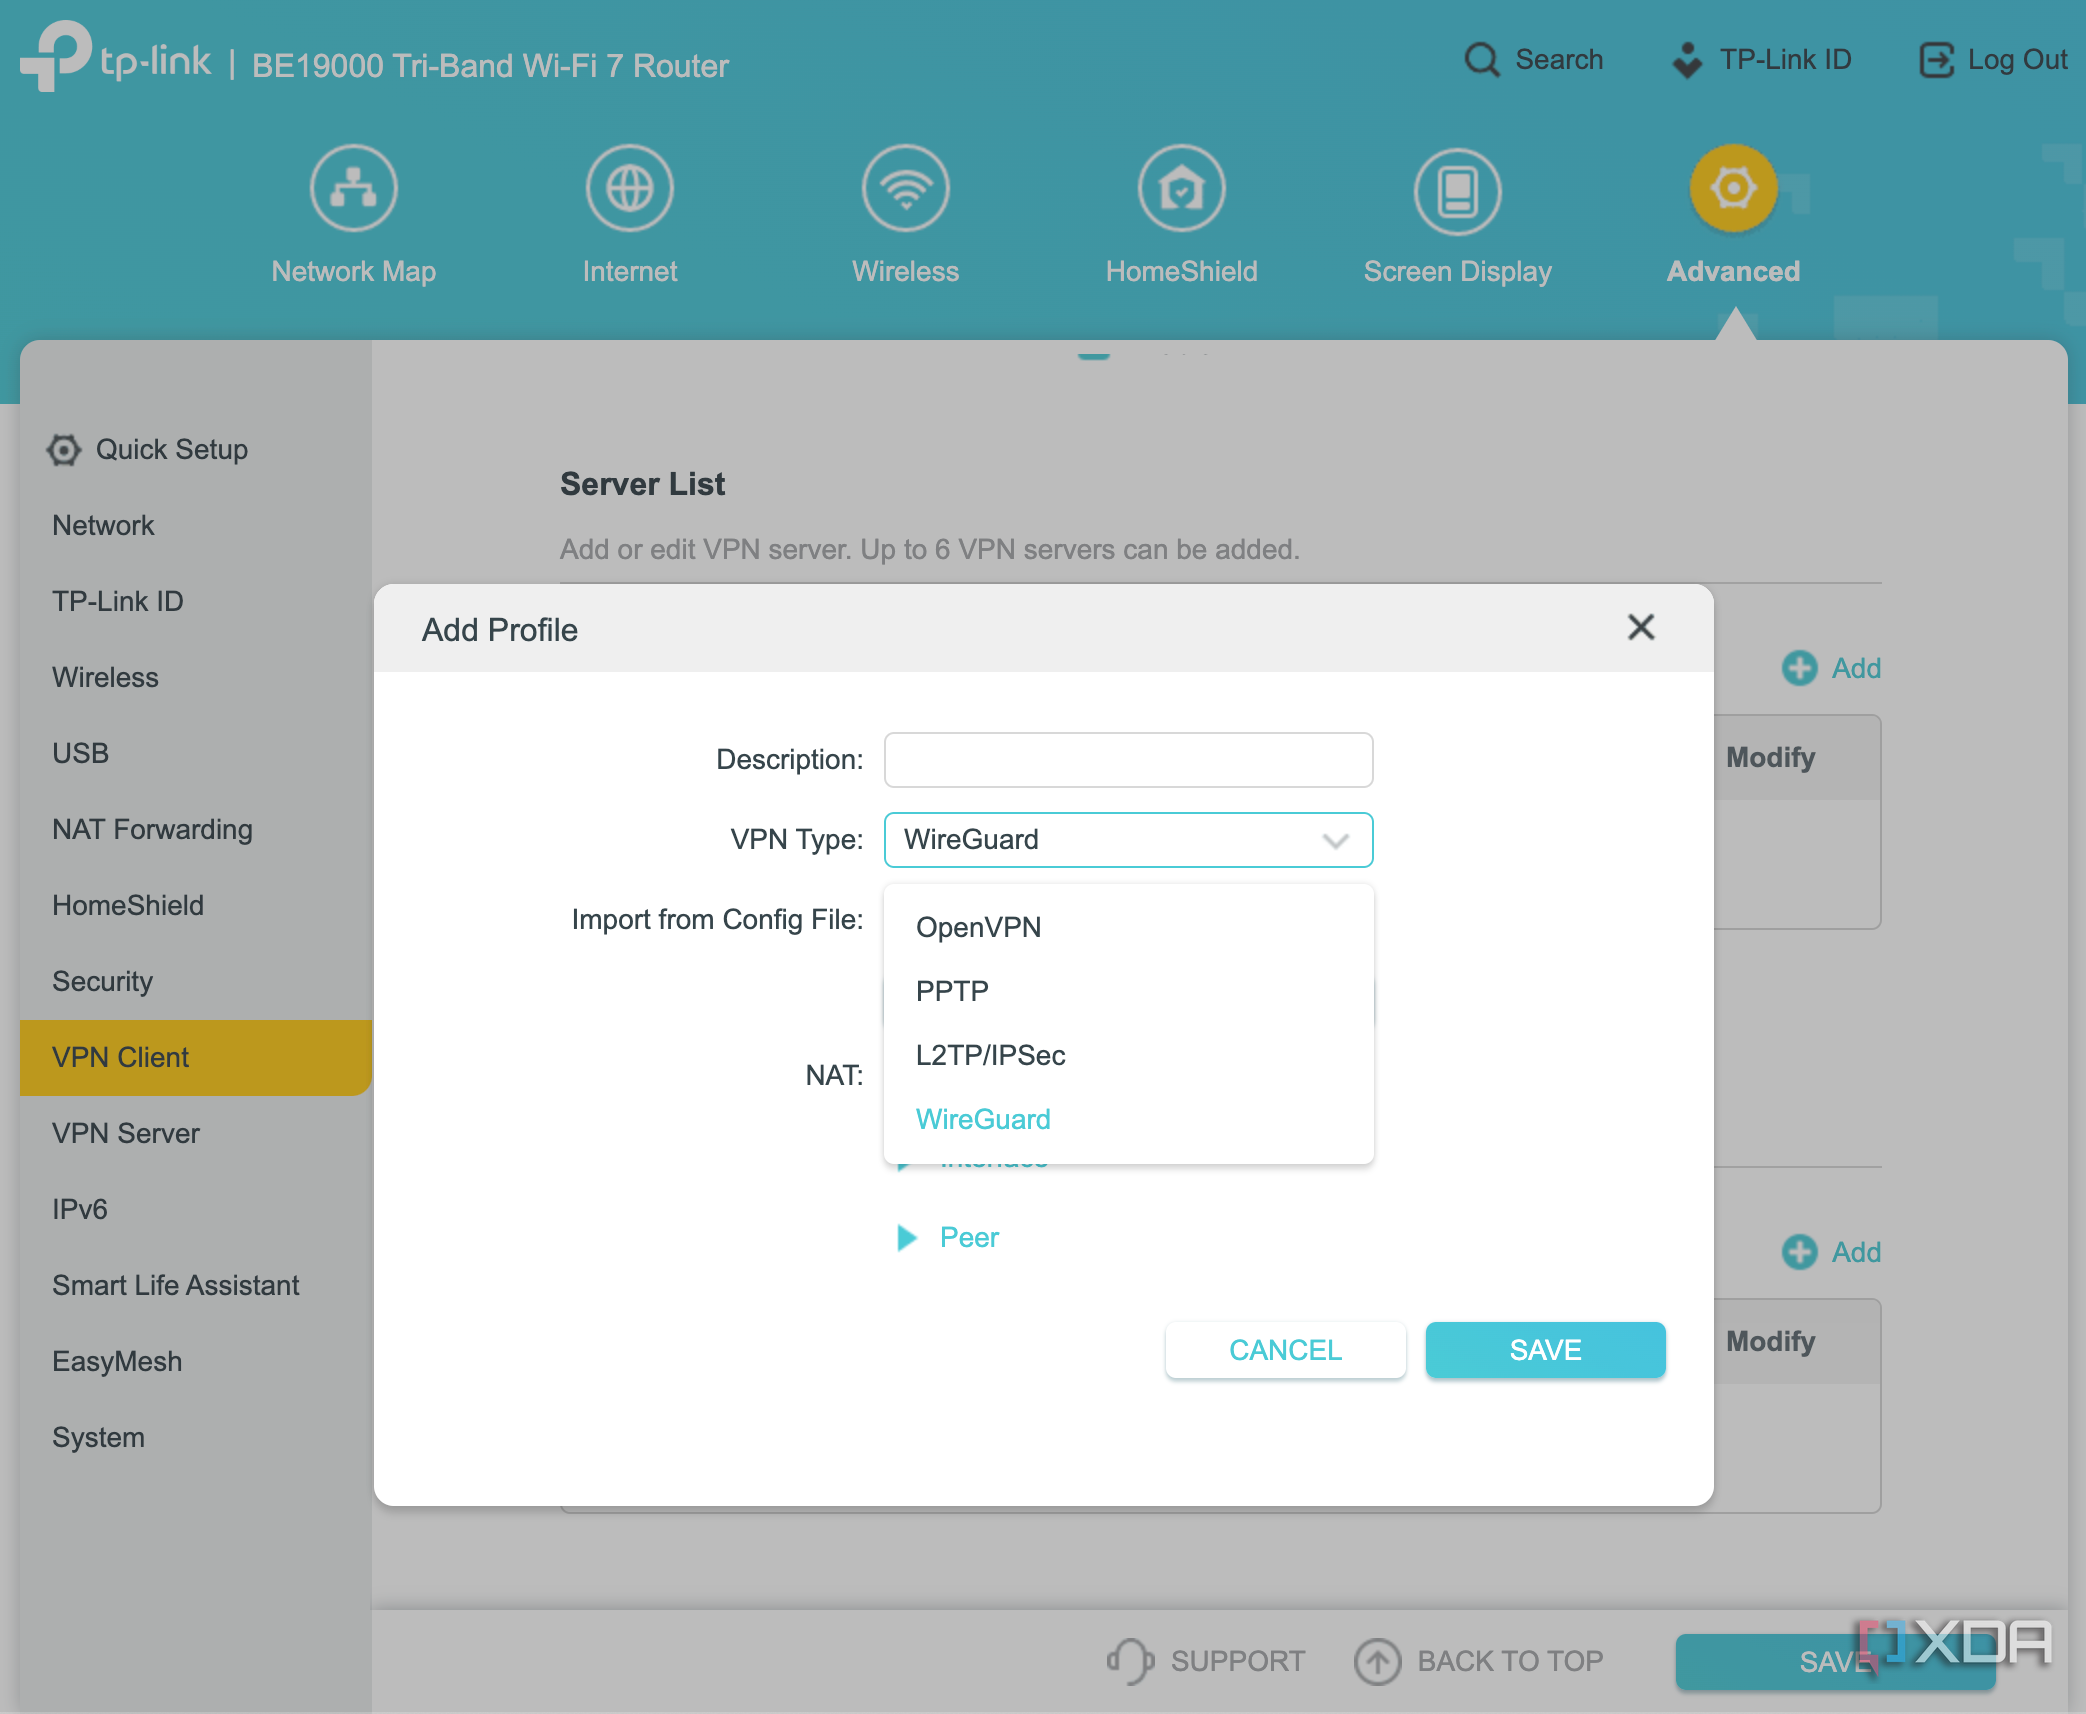The width and height of the screenshot is (2086, 1714).
Task: Open Network in sidebar
Action: [x=196, y=526]
